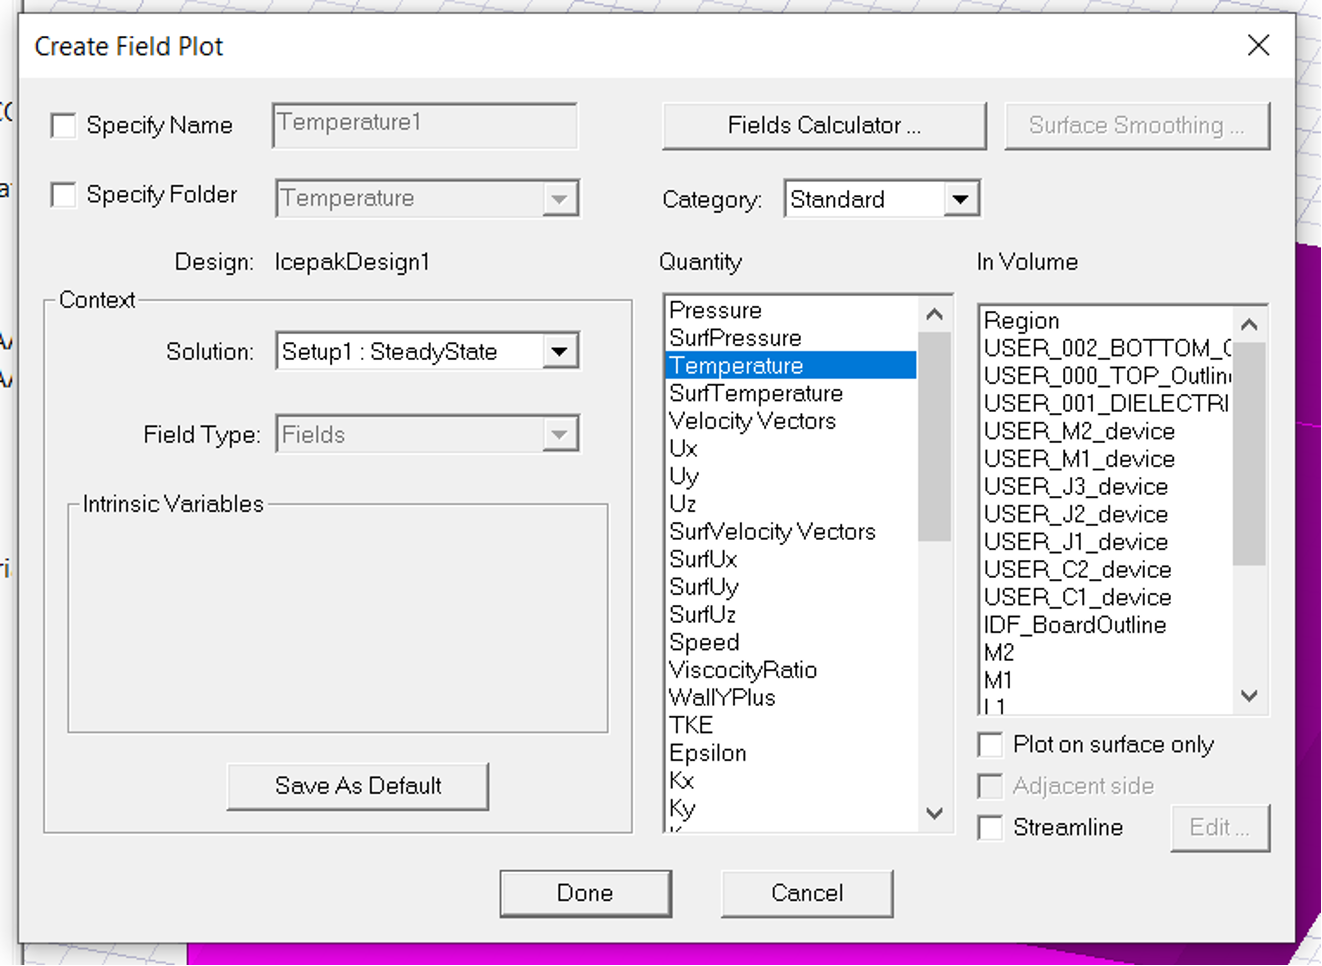Screen dimensions: 1322x966
Task: Select USER_M2_device volume
Action: pos(1079,432)
